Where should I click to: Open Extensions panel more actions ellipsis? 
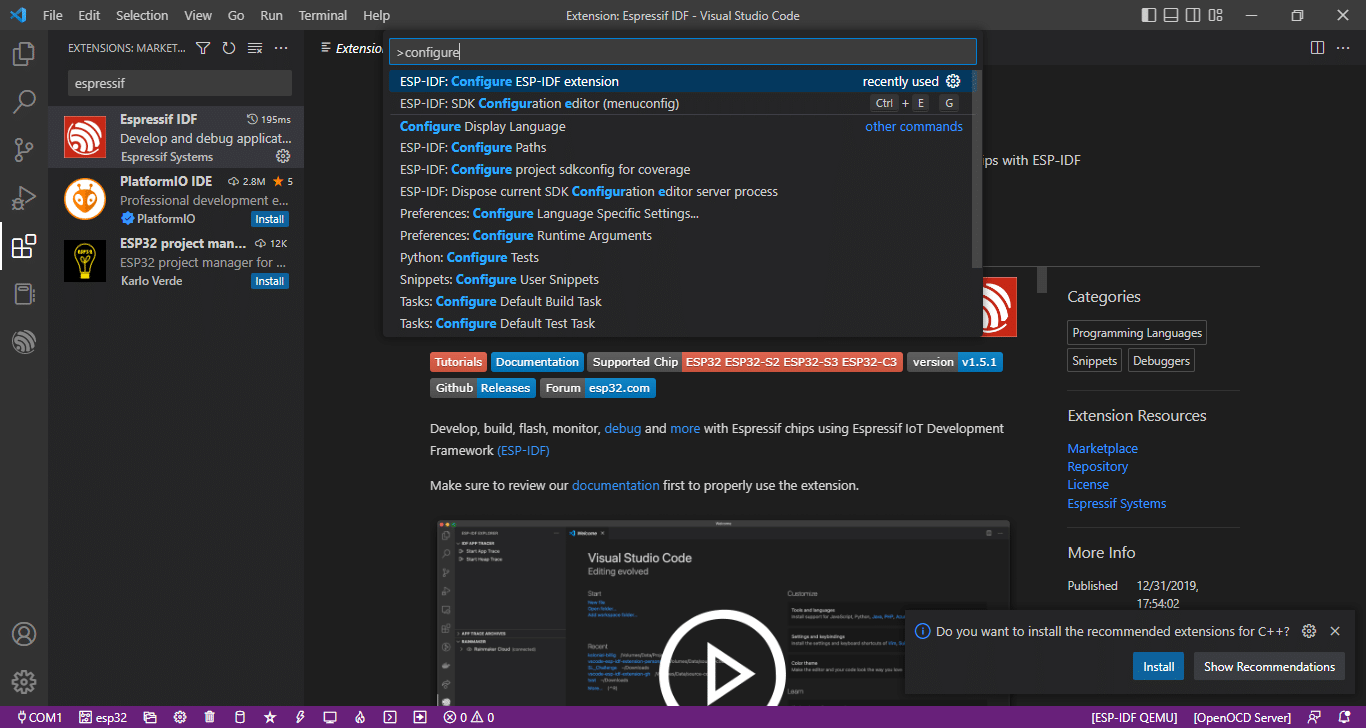point(281,48)
